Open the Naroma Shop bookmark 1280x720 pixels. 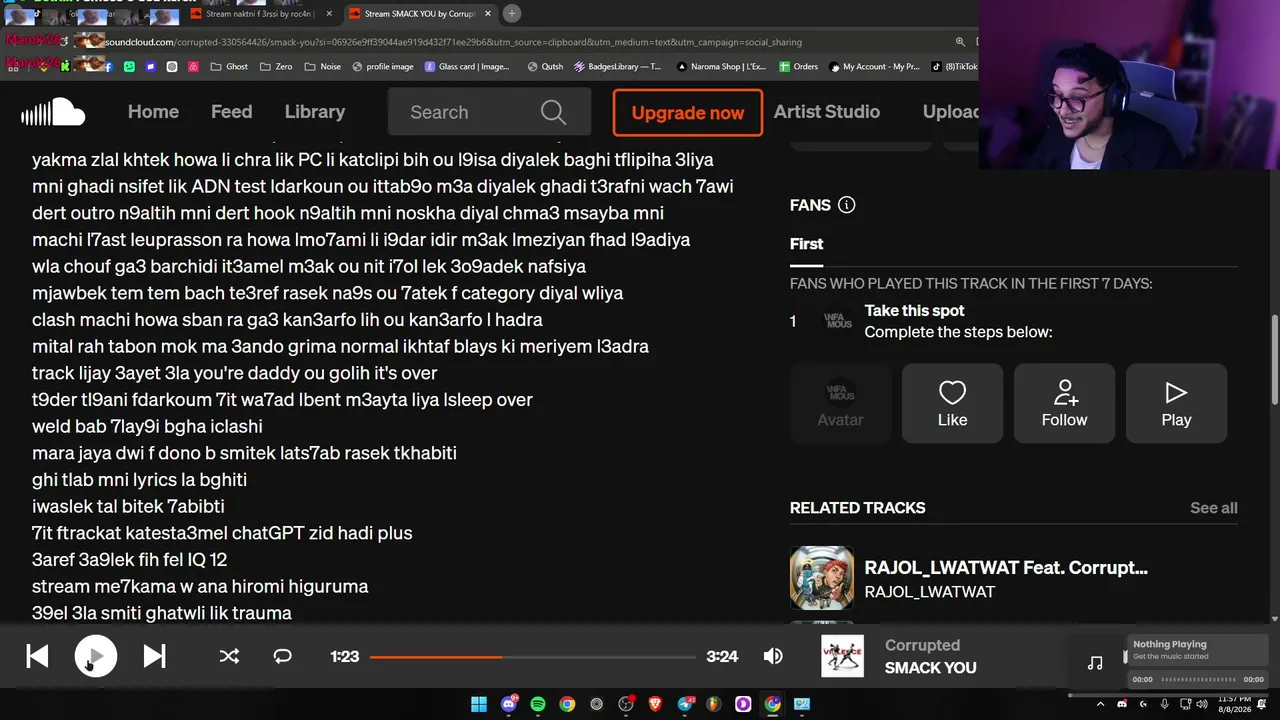[x=721, y=67]
